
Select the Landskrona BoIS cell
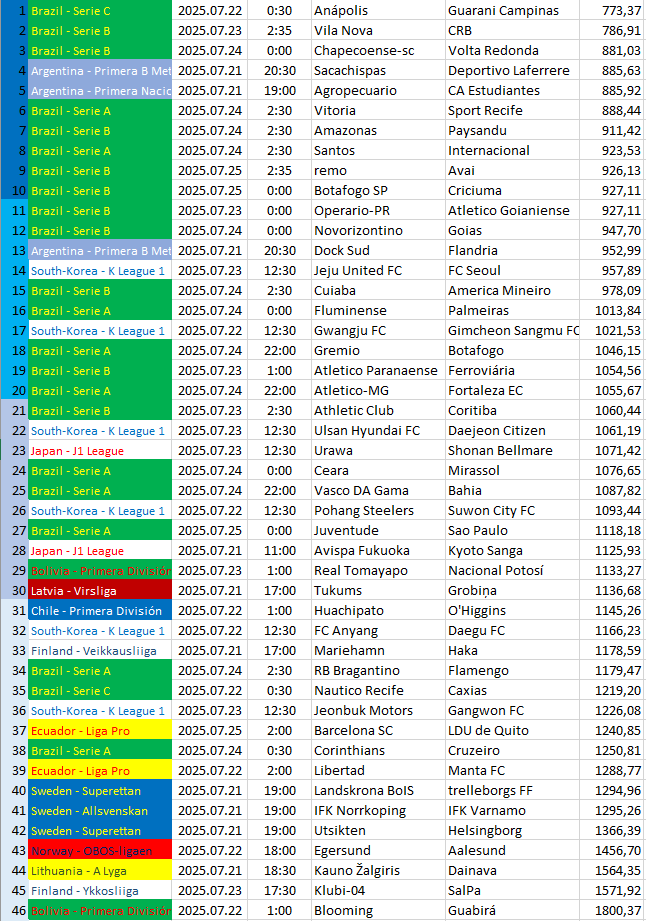pos(378,790)
